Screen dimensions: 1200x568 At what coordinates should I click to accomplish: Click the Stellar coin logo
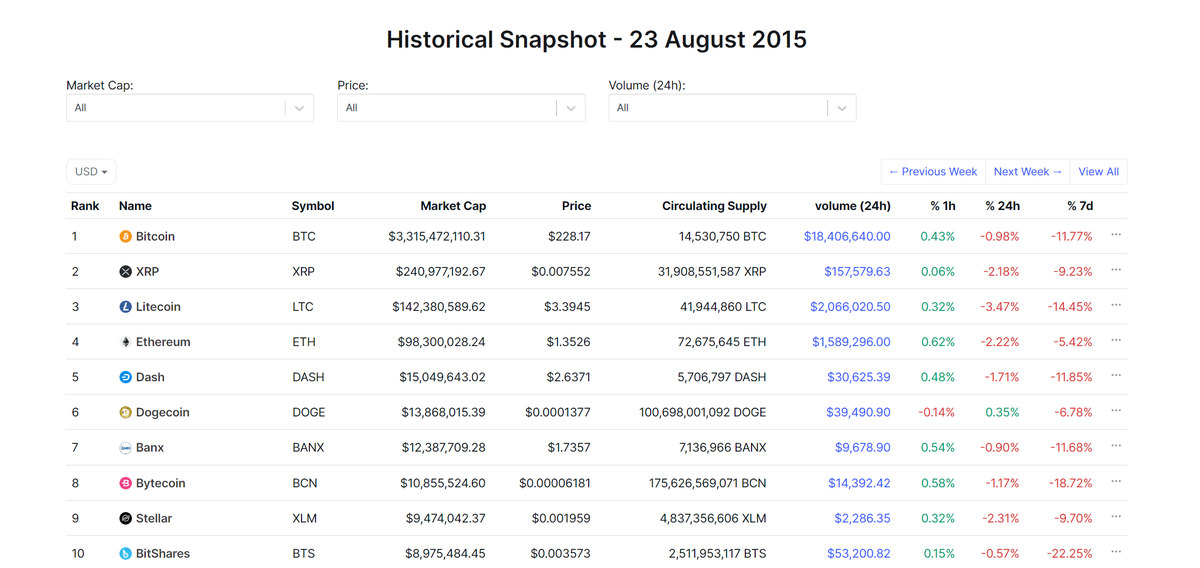coord(125,519)
